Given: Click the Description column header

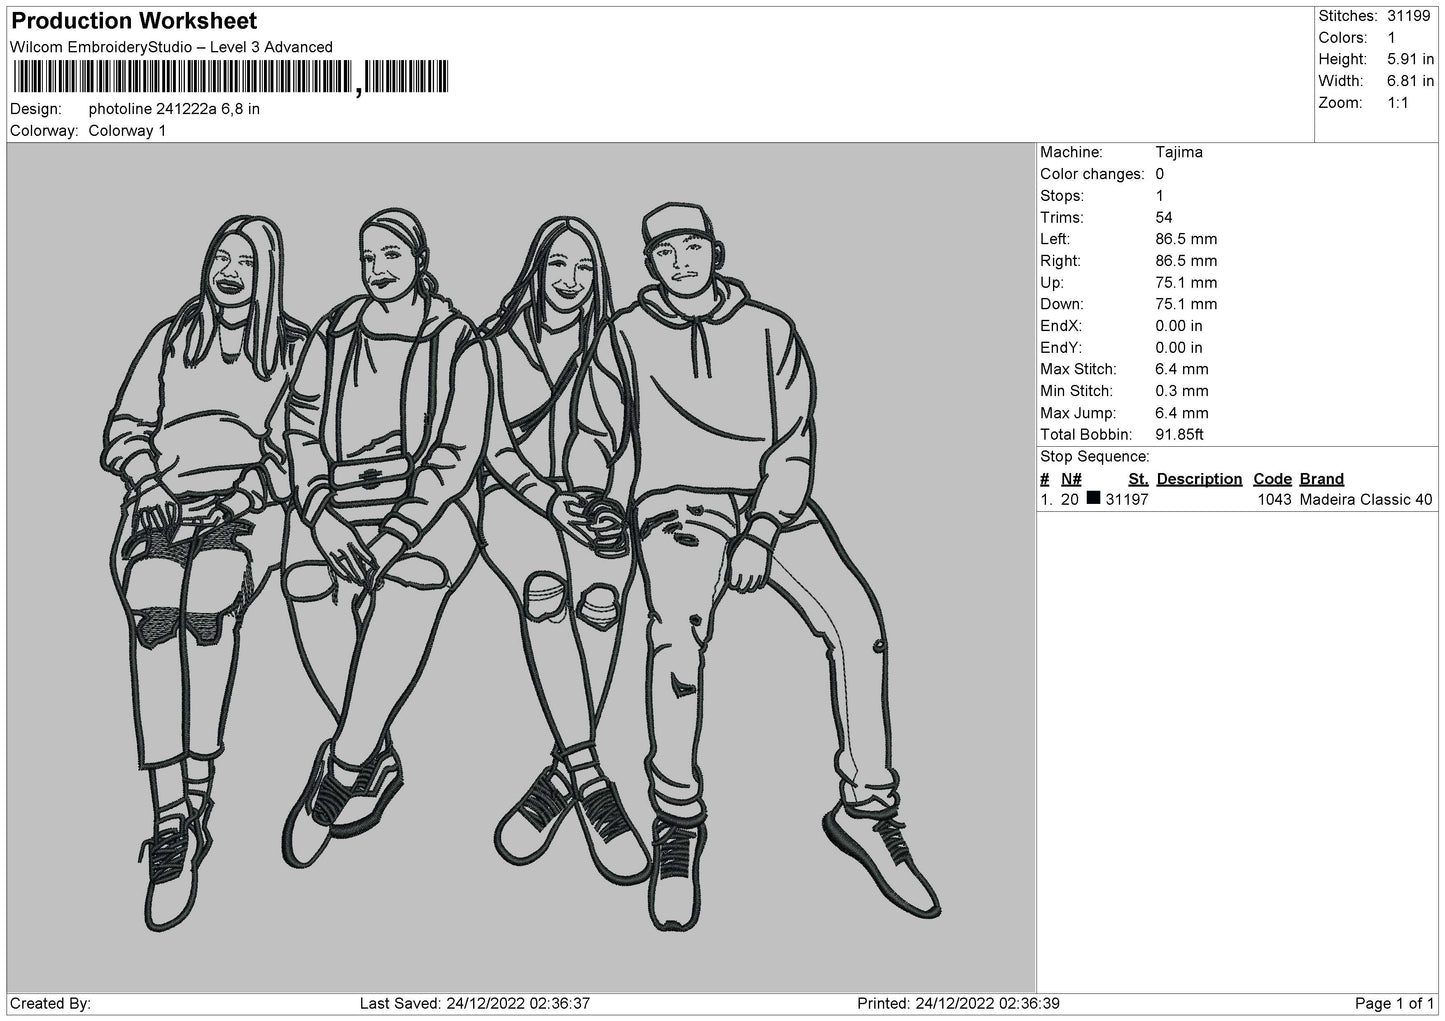Looking at the screenshot, I should coord(1199,479).
